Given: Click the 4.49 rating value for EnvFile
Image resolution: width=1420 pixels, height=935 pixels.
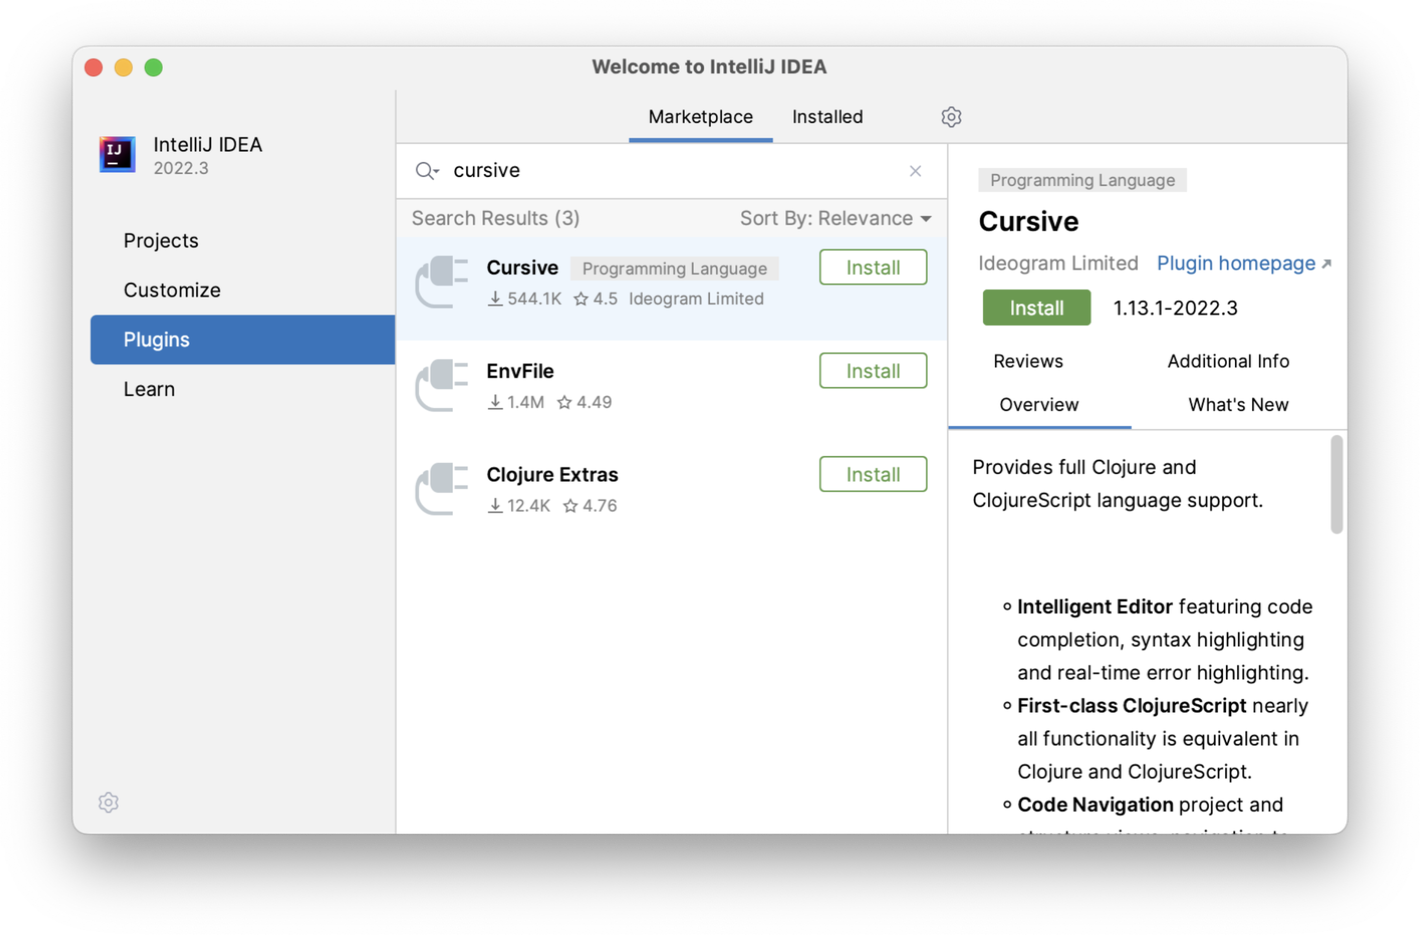Looking at the screenshot, I should [594, 402].
